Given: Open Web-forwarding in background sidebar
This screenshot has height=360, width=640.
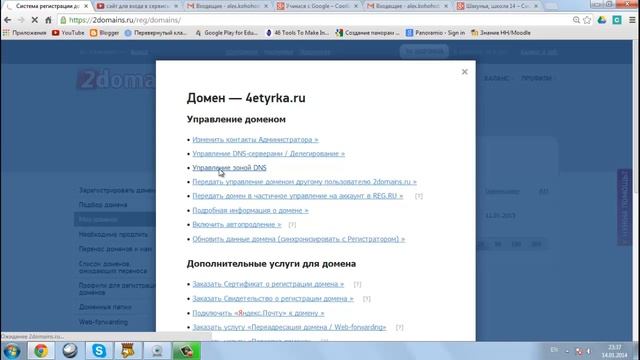Looking at the screenshot, I should (x=103, y=322).
